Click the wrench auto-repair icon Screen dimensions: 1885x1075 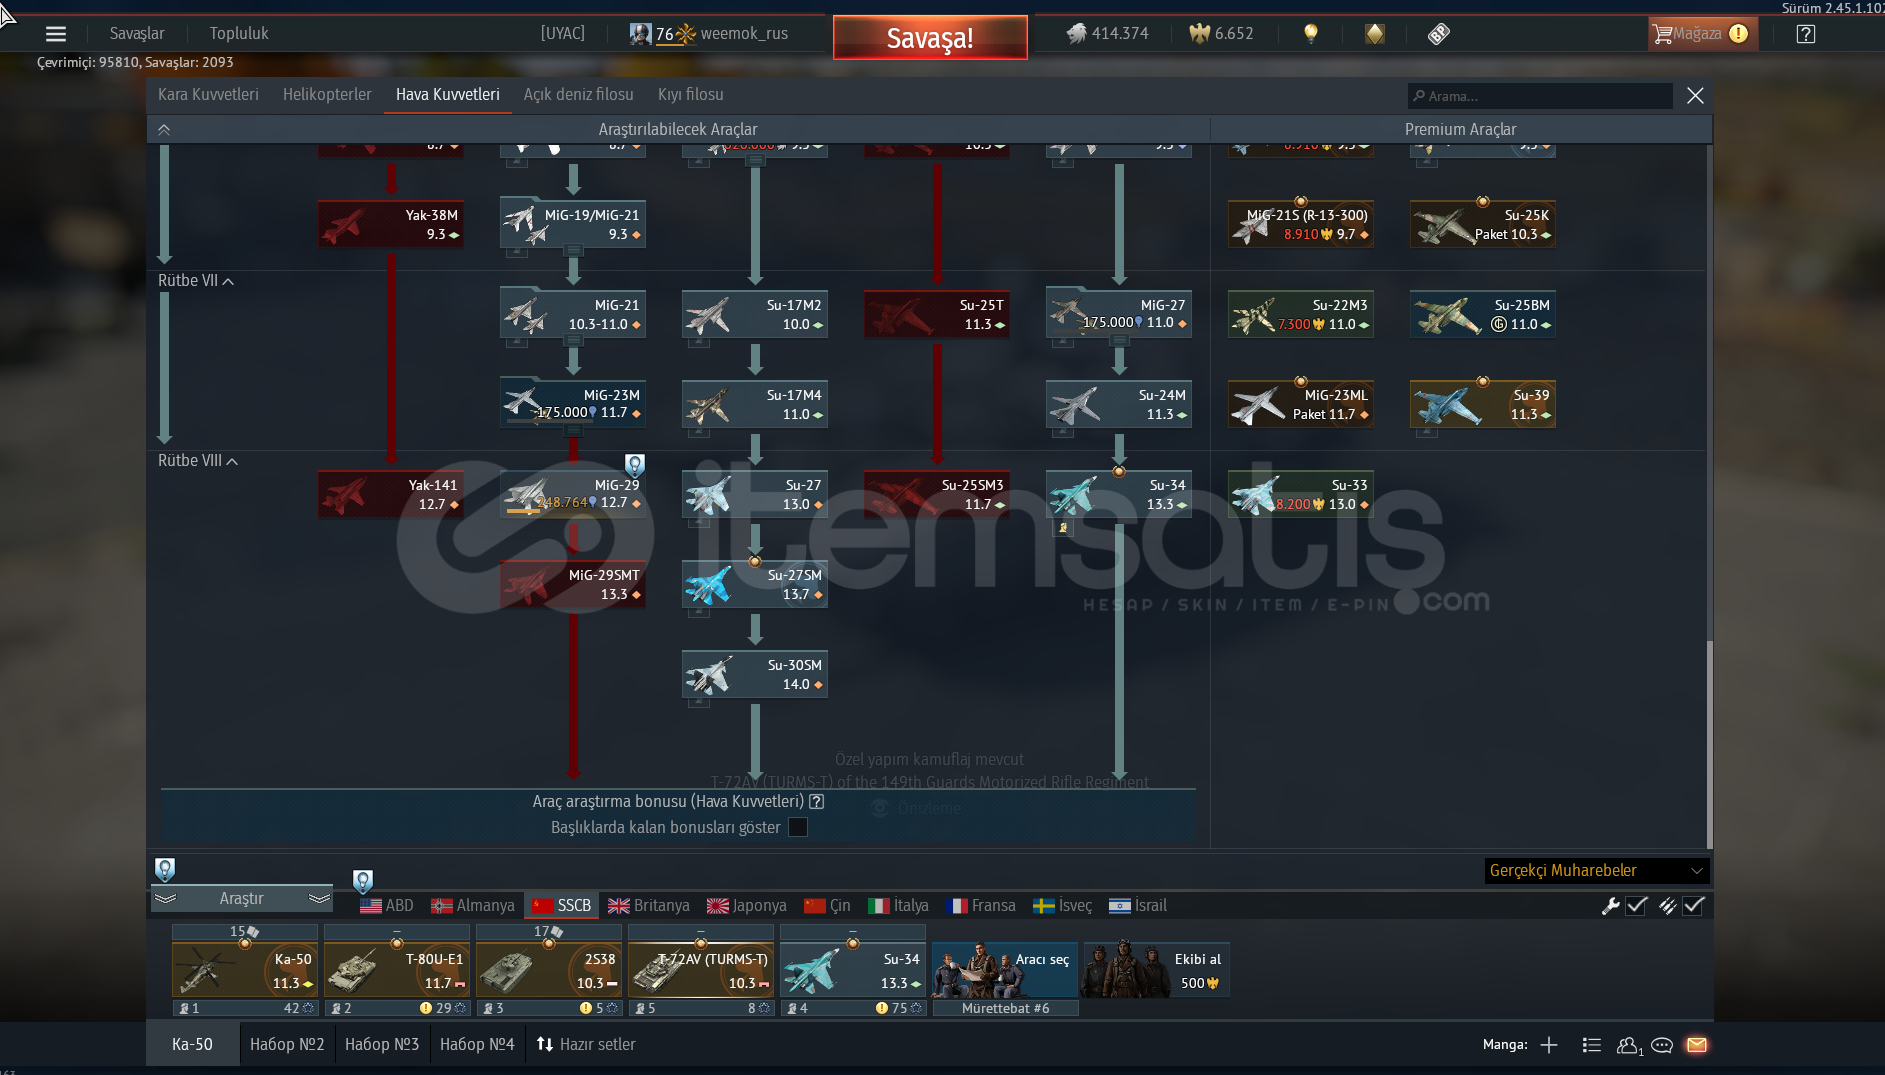click(x=1610, y=906)
